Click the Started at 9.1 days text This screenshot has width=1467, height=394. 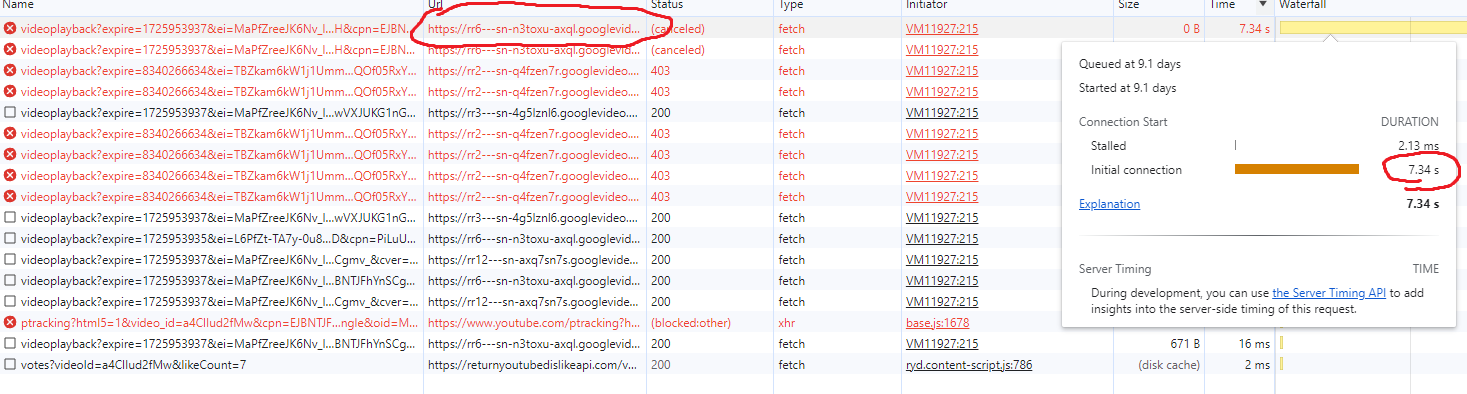[1127, 88]
